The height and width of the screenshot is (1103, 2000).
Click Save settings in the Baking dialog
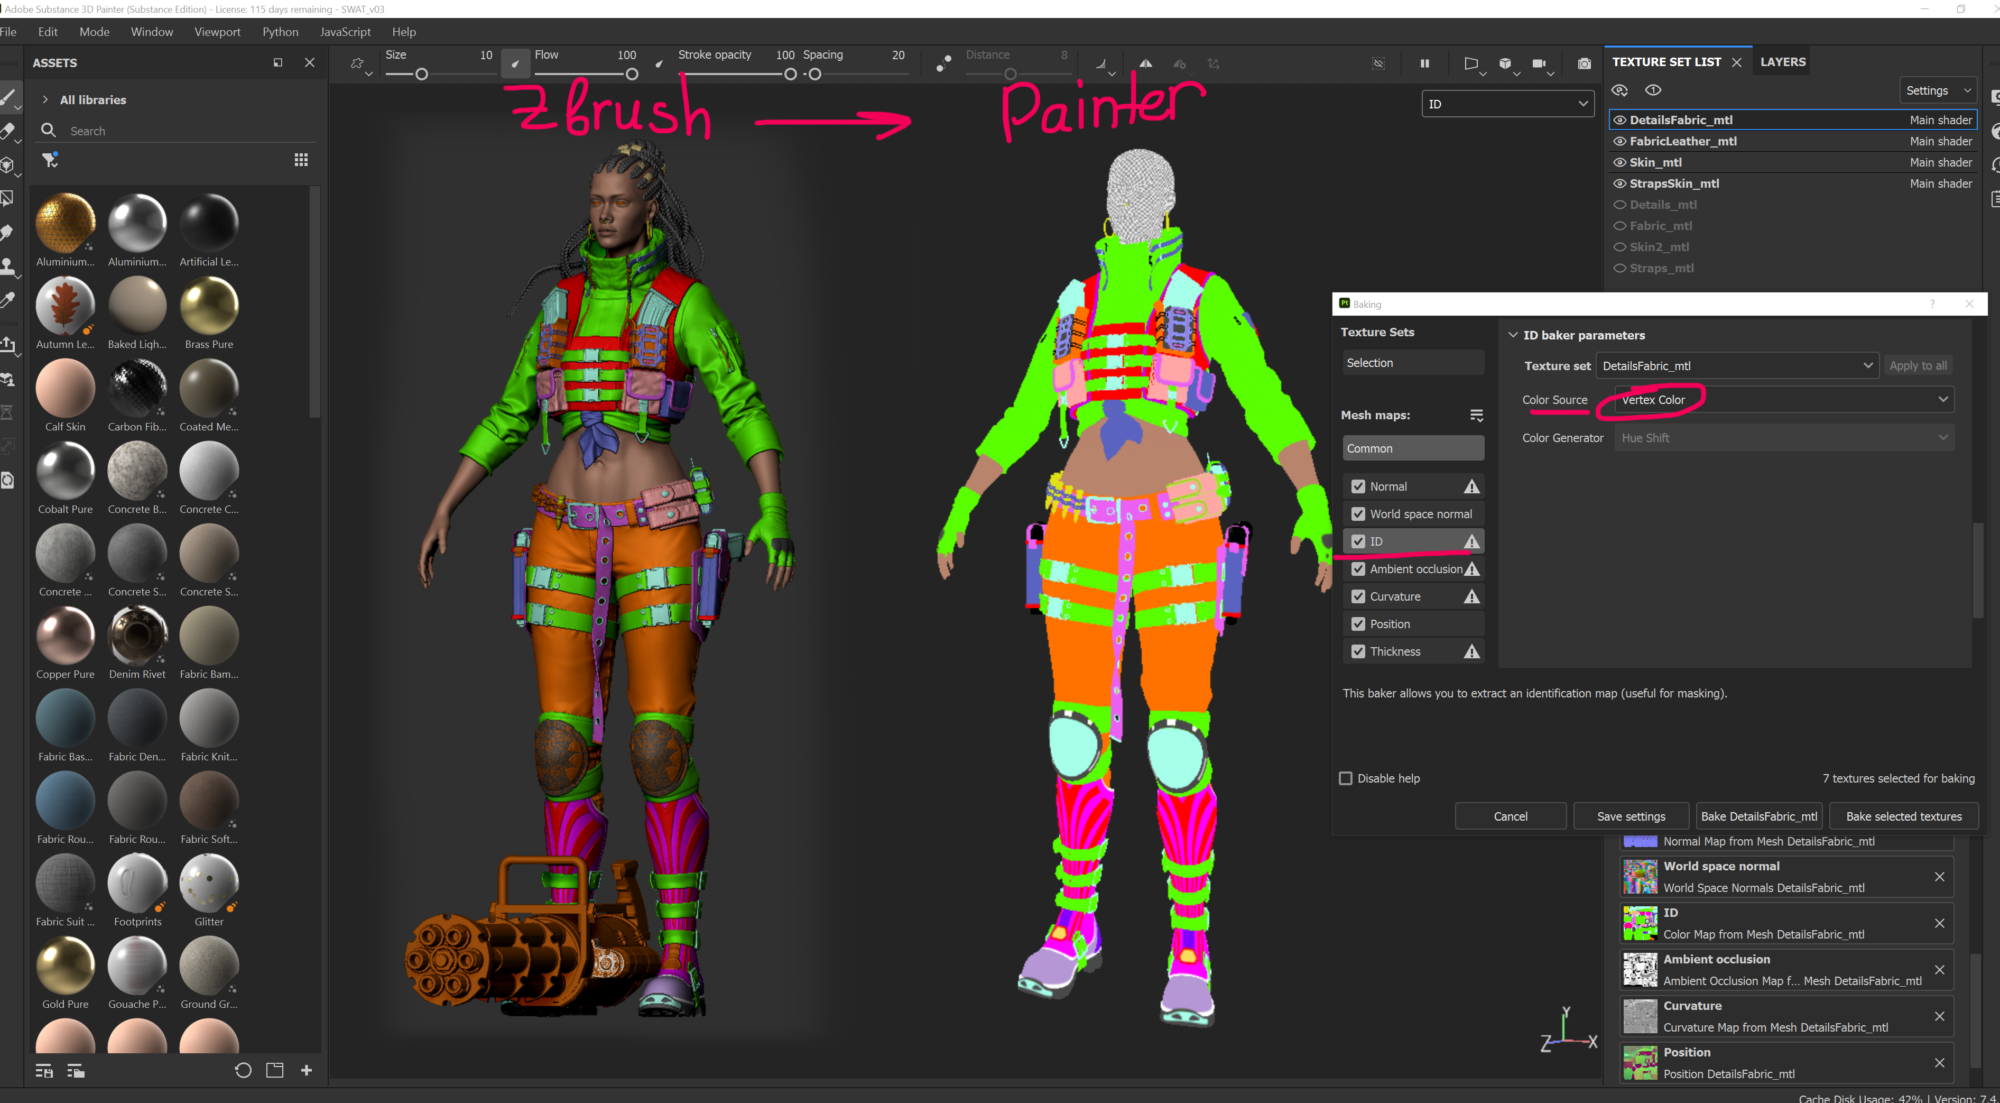[x=1631, y=816]
